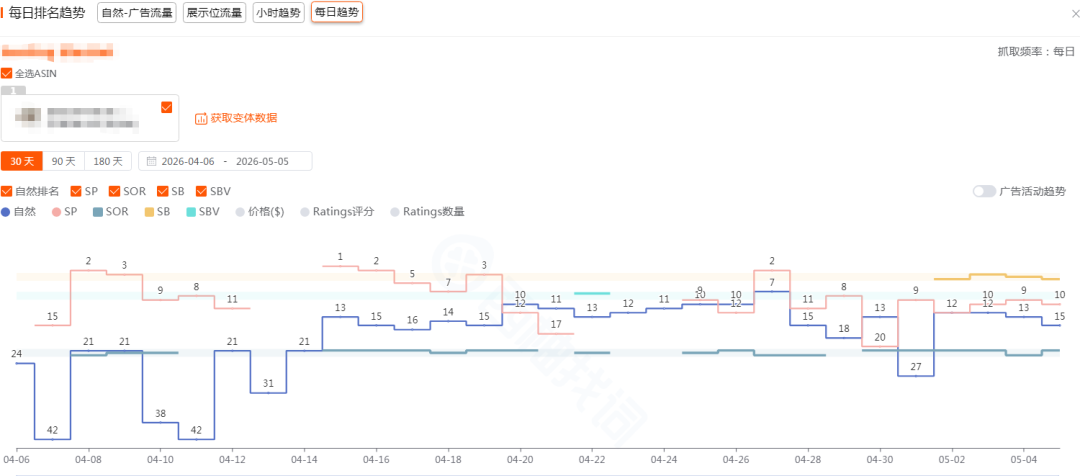Select the 90 天 range button
Viewport: 1080px width, 476px height.
pos(63,161)
